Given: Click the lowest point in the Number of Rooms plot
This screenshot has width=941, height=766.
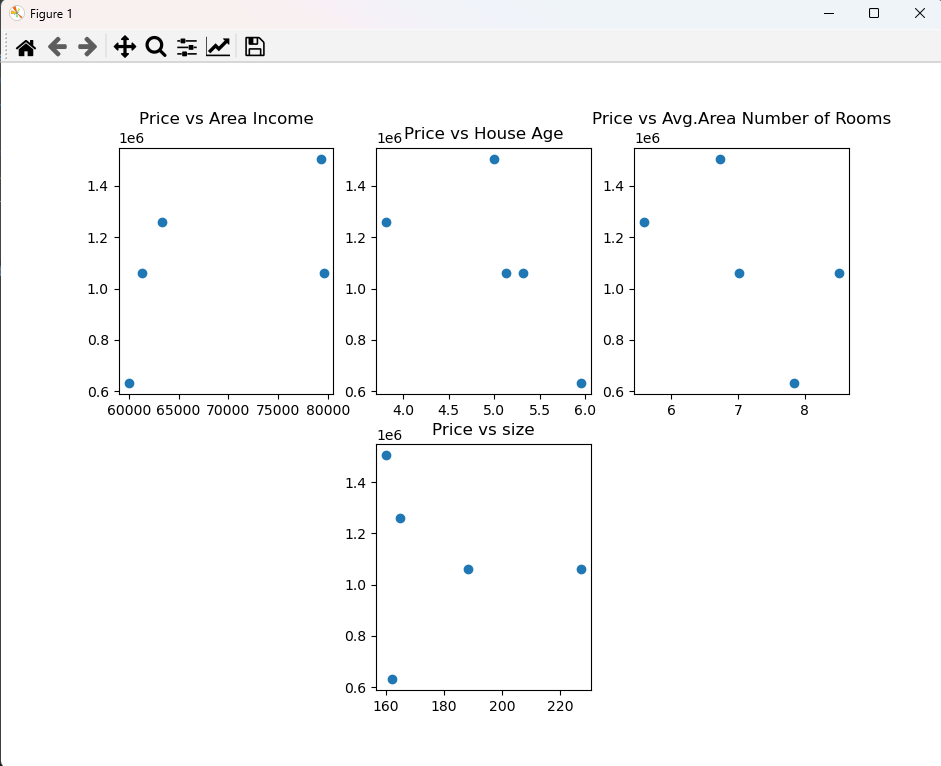Looking at the screenshot, I should tap(794, 384).
